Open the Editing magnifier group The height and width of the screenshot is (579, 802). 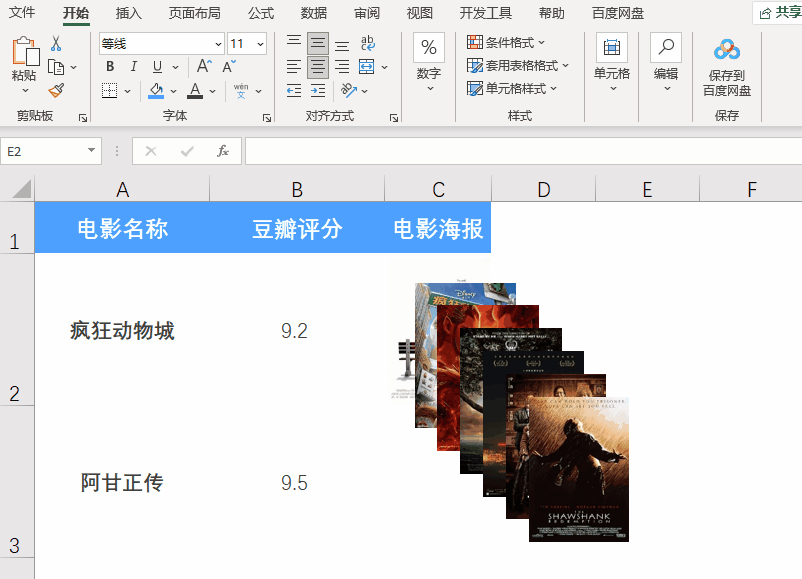[666, 62]
